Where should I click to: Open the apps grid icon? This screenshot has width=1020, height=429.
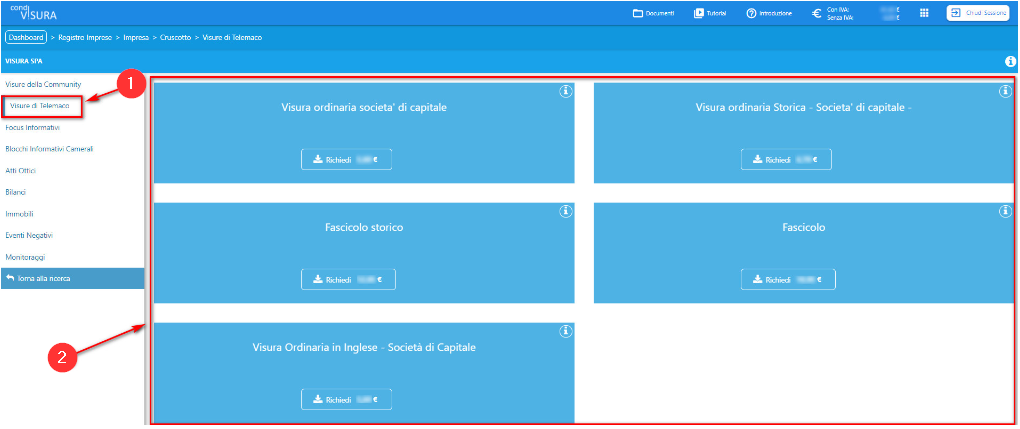(x=923, y=13)
